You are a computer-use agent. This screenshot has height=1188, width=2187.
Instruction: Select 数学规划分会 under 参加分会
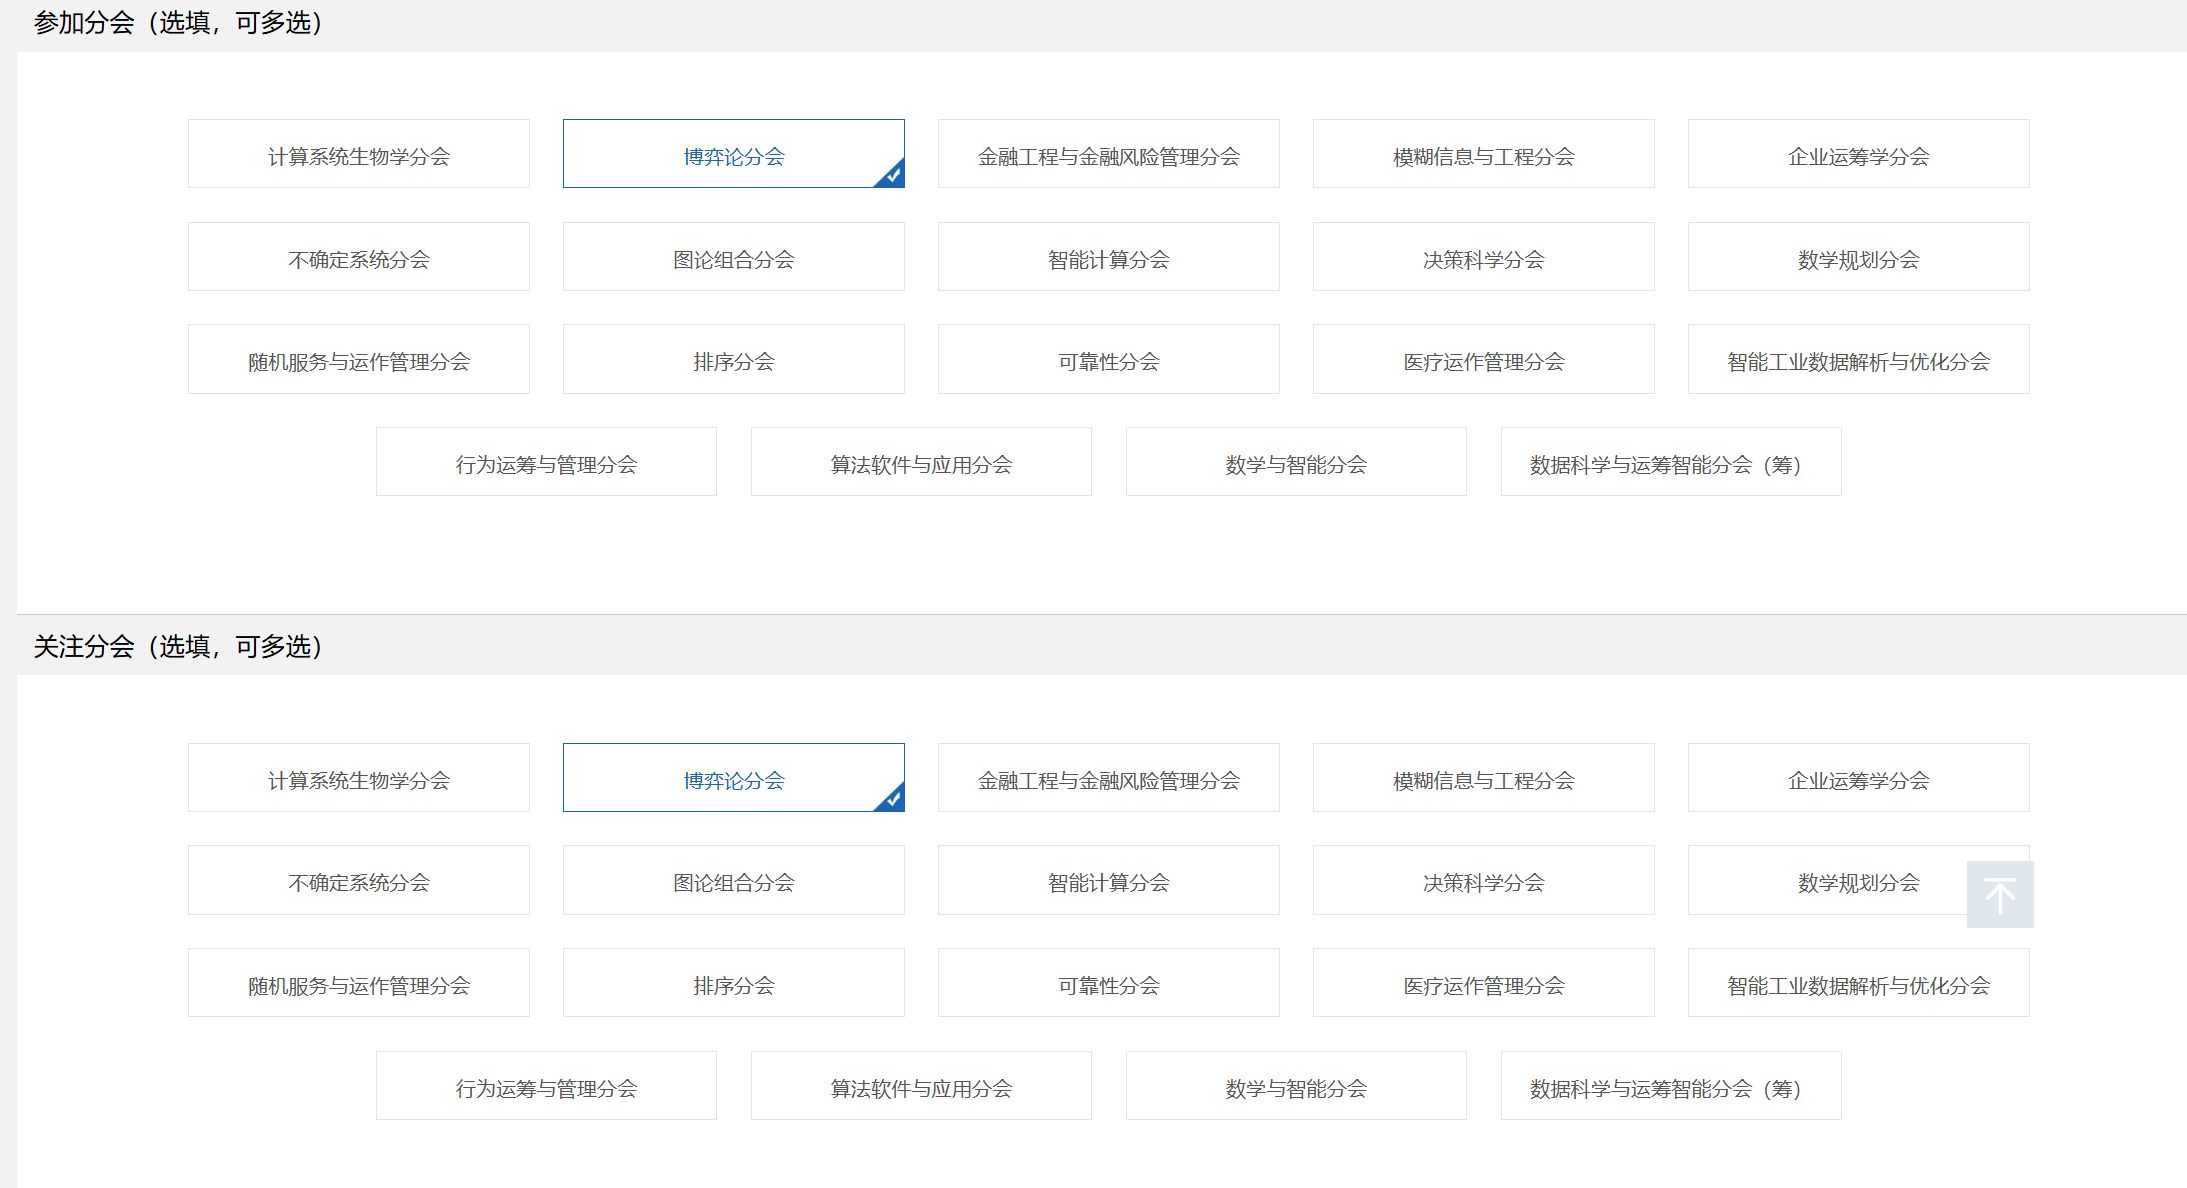tap(1858, 257)
